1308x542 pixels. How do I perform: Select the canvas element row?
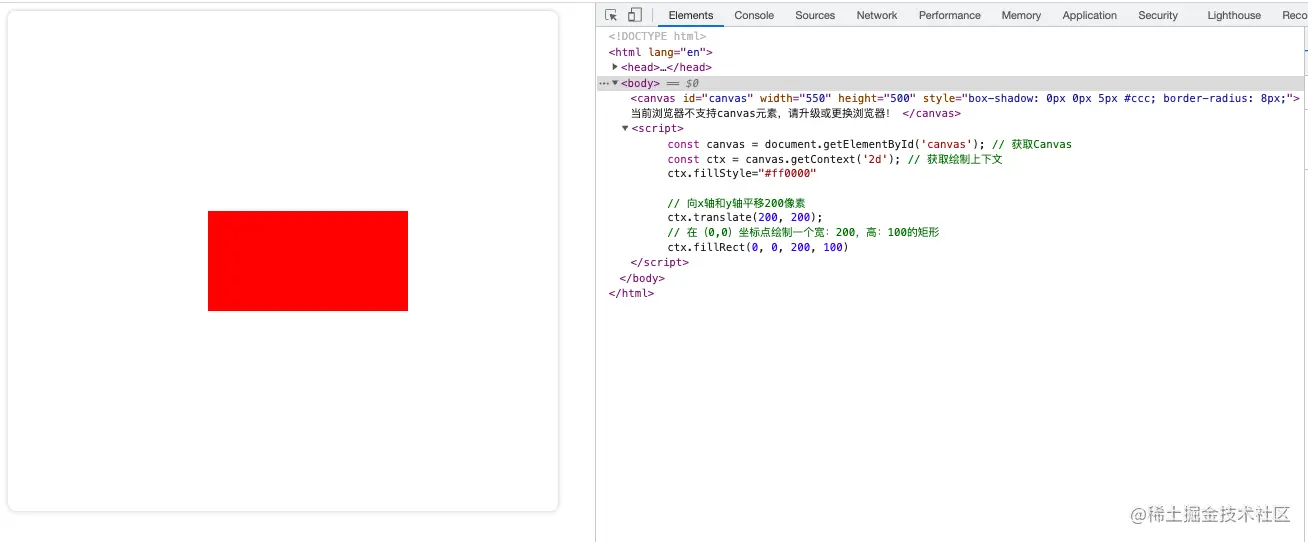click(965, 98)
